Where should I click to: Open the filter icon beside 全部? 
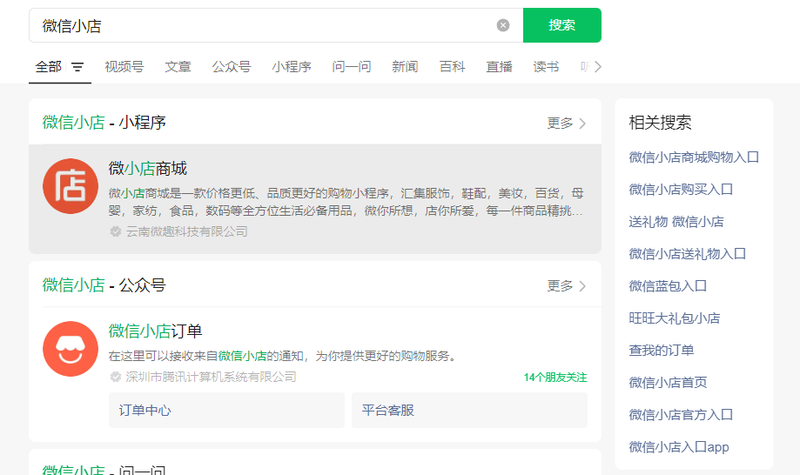pos(77,67)
